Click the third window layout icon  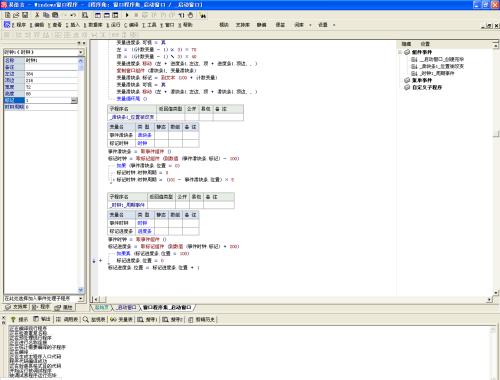point(115,15)
